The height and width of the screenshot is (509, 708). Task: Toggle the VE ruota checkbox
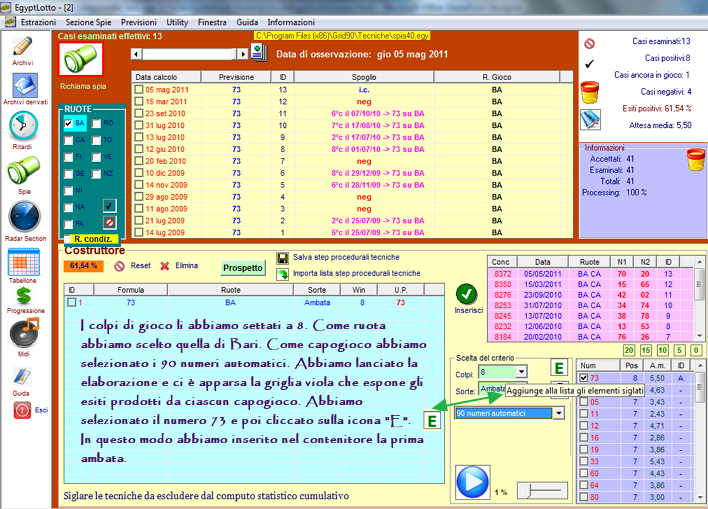(96, 157)
